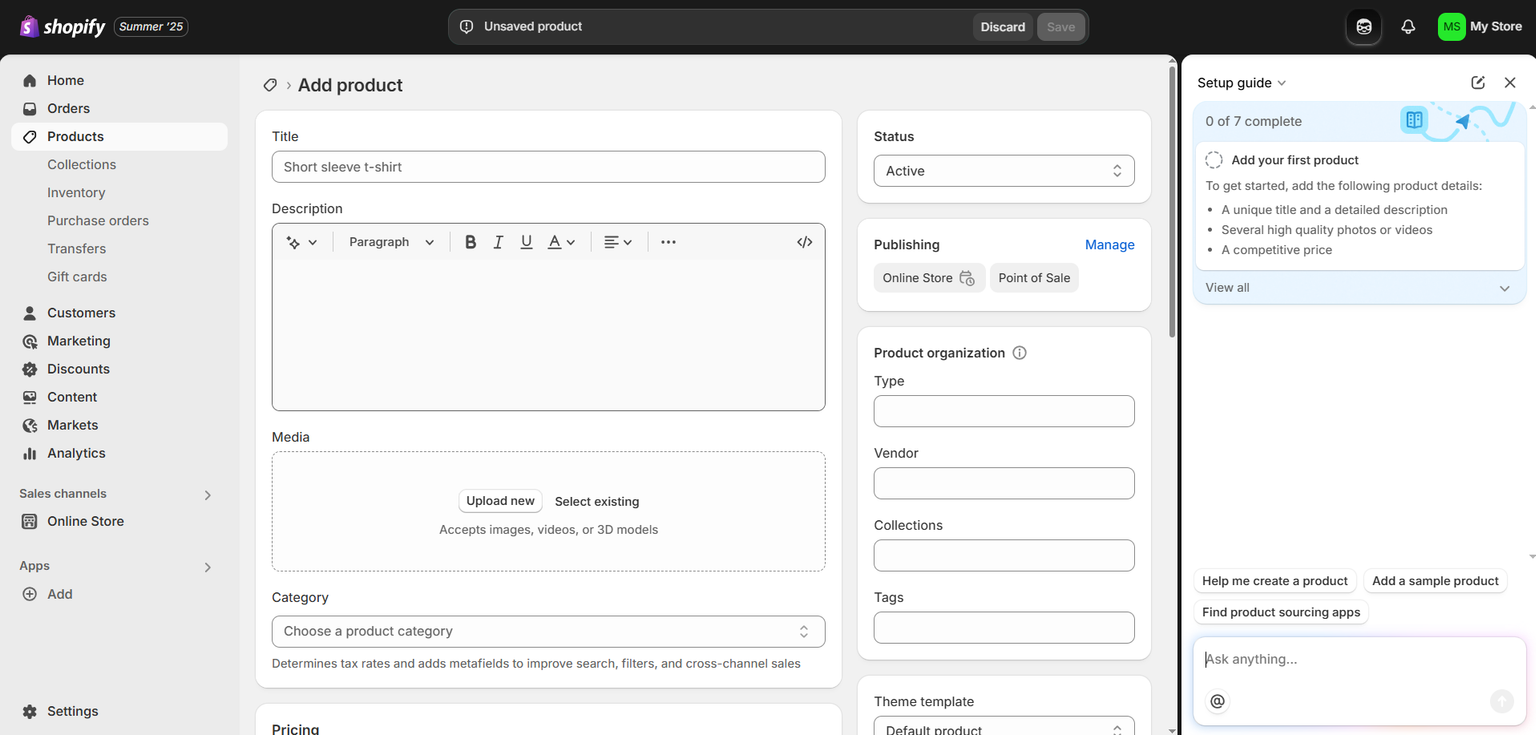Focus the product Title field
1536x735 pixels.
coord(548,167)
